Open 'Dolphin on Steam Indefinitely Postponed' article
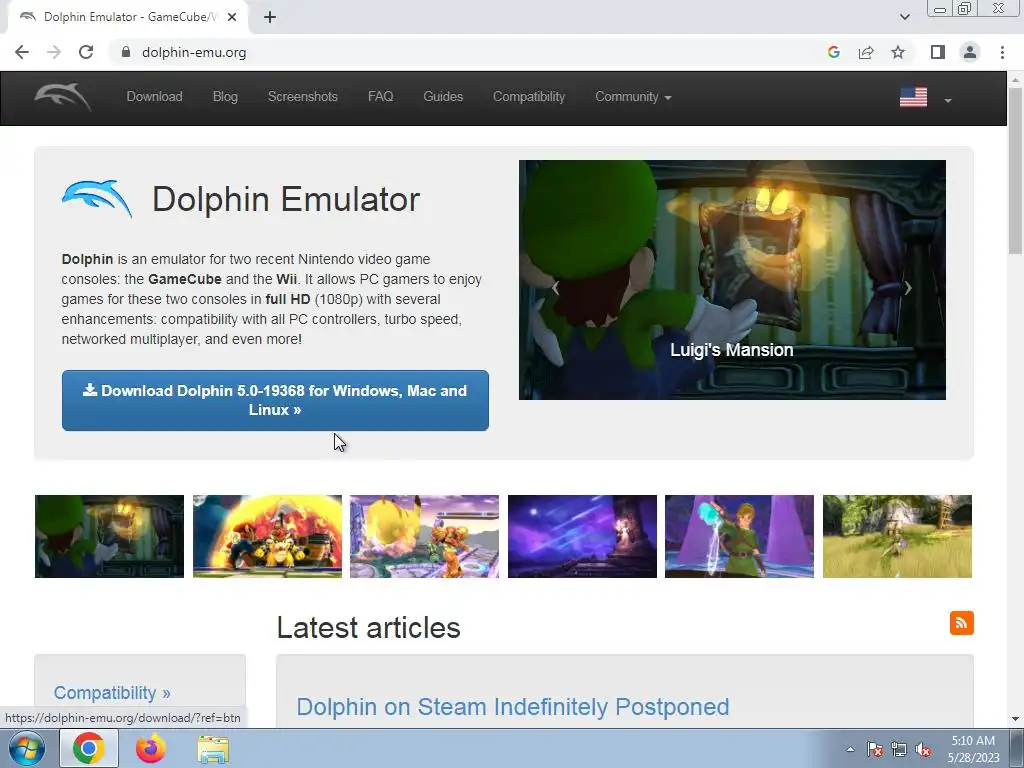Screen dimensions: 1024x768 513,707
